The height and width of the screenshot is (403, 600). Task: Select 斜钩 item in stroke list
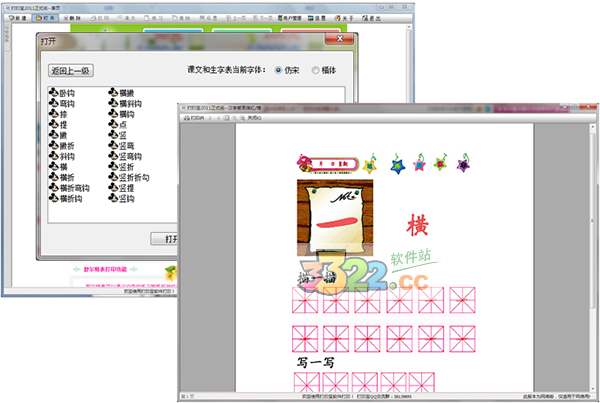click(x=62, y=157)
